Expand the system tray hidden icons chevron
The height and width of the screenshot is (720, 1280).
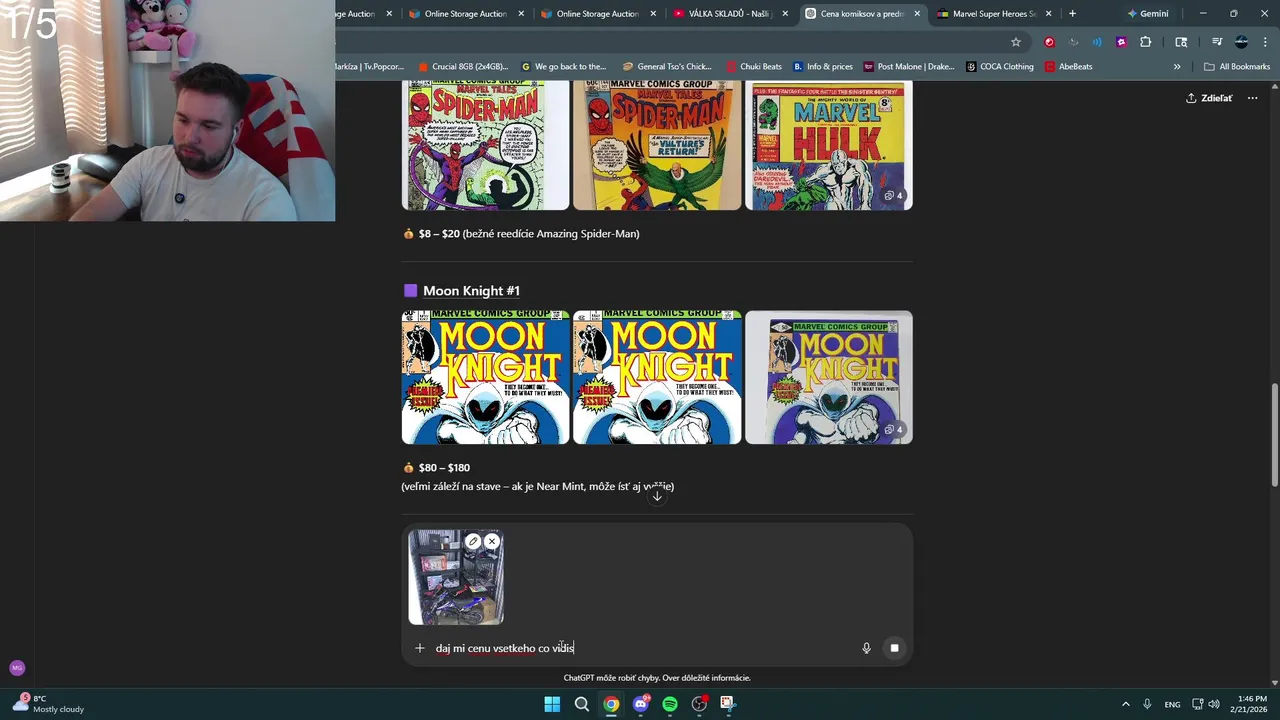(x=1125, y=704)
